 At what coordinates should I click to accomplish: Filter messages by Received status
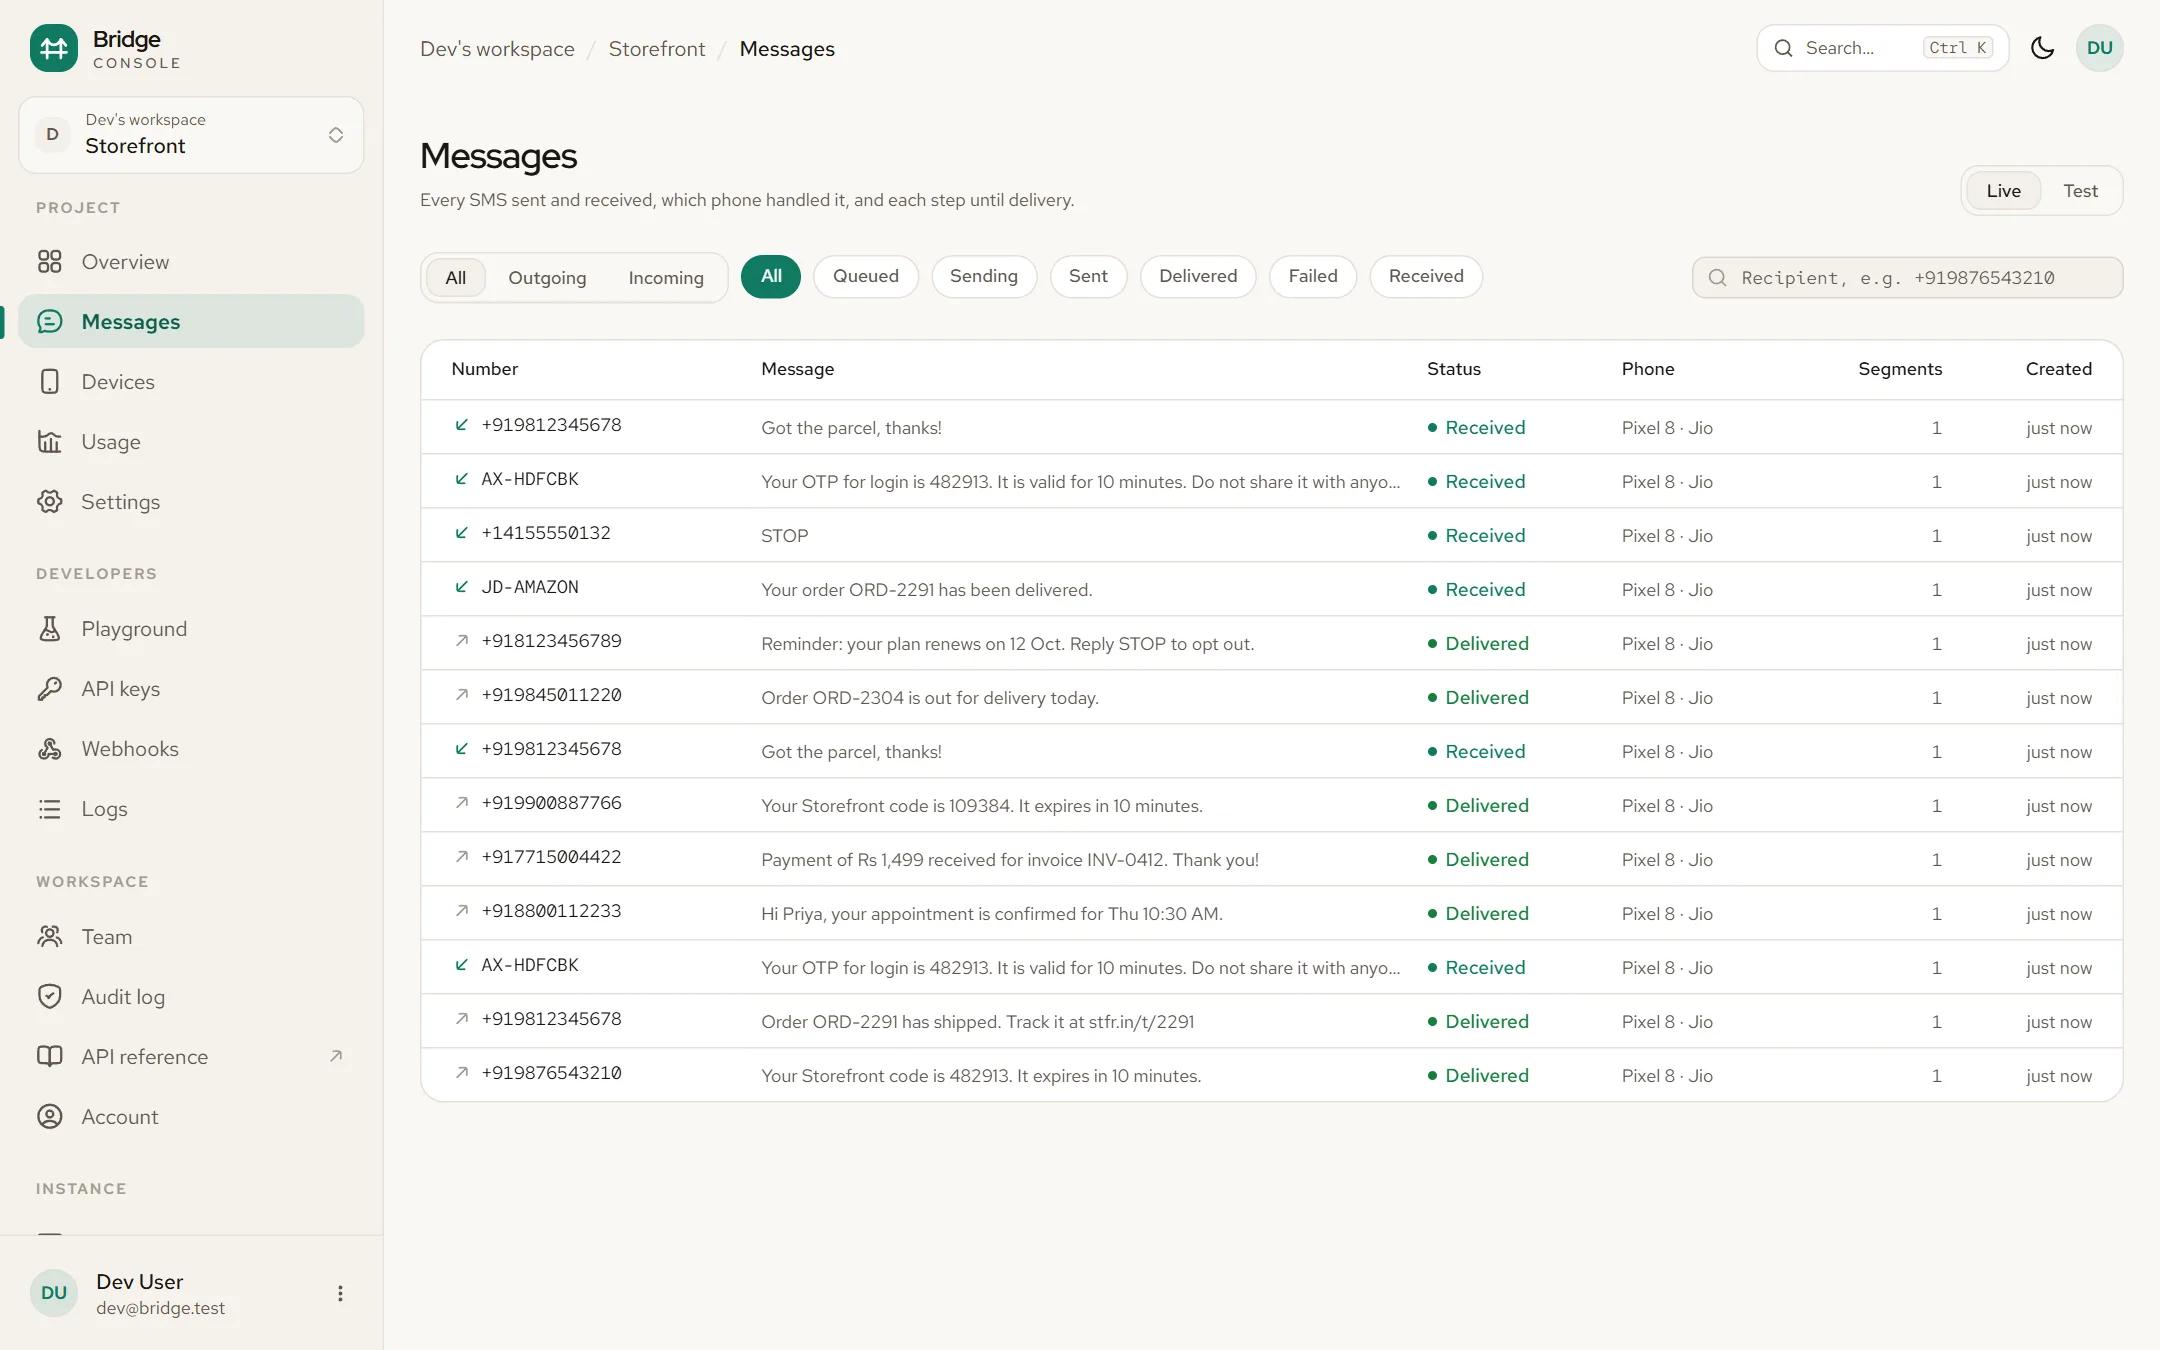pyautogui.click(x=1426, y=277)
